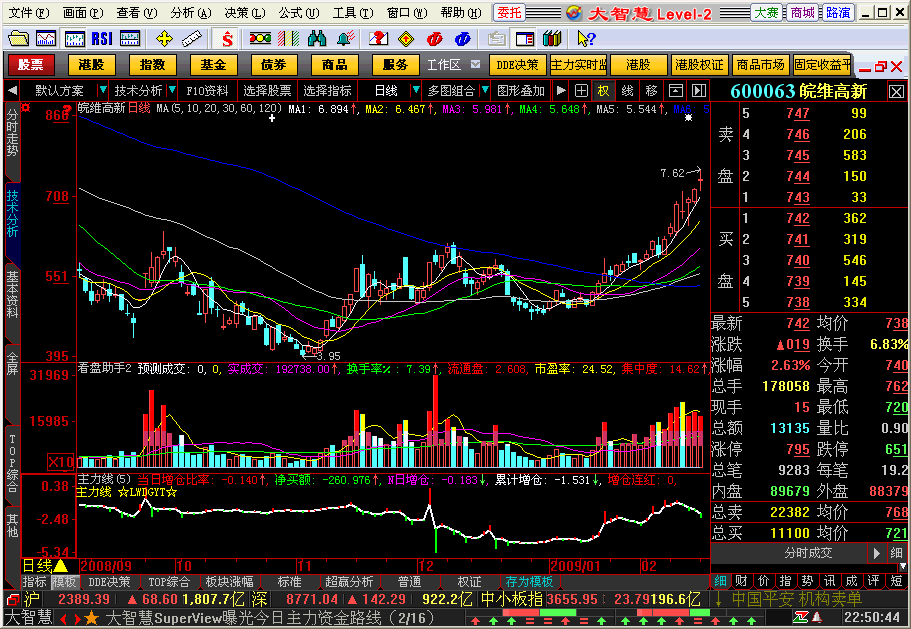
Task: Open the 工作区 dropdown arrow
Action: 475,64
